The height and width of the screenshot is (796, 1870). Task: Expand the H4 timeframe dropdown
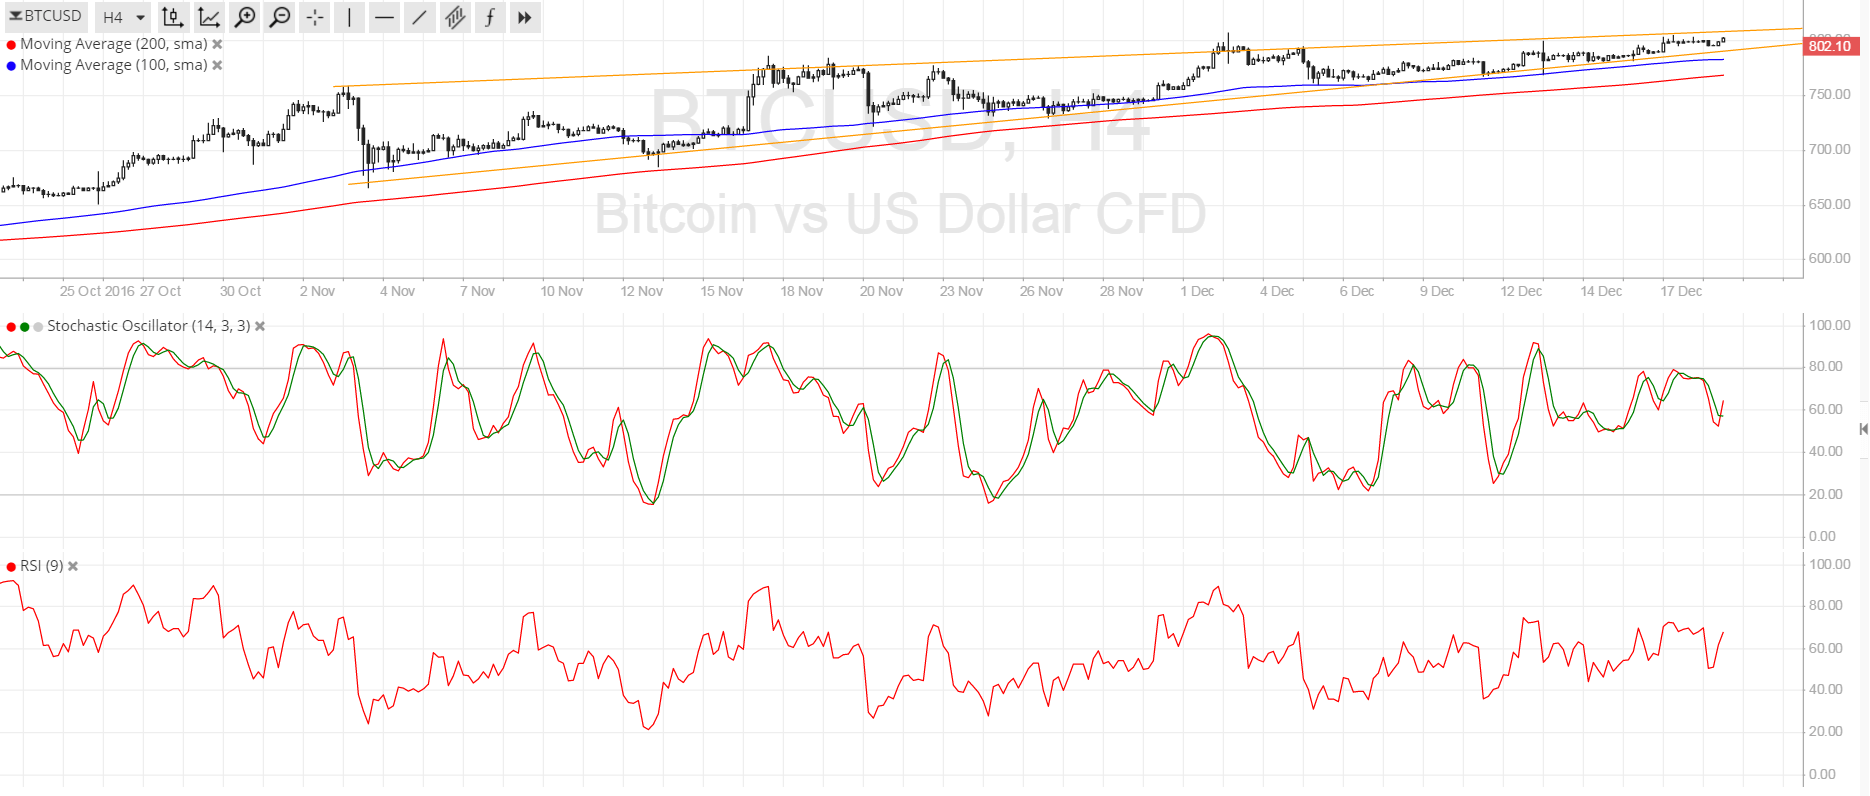point(124,17)
